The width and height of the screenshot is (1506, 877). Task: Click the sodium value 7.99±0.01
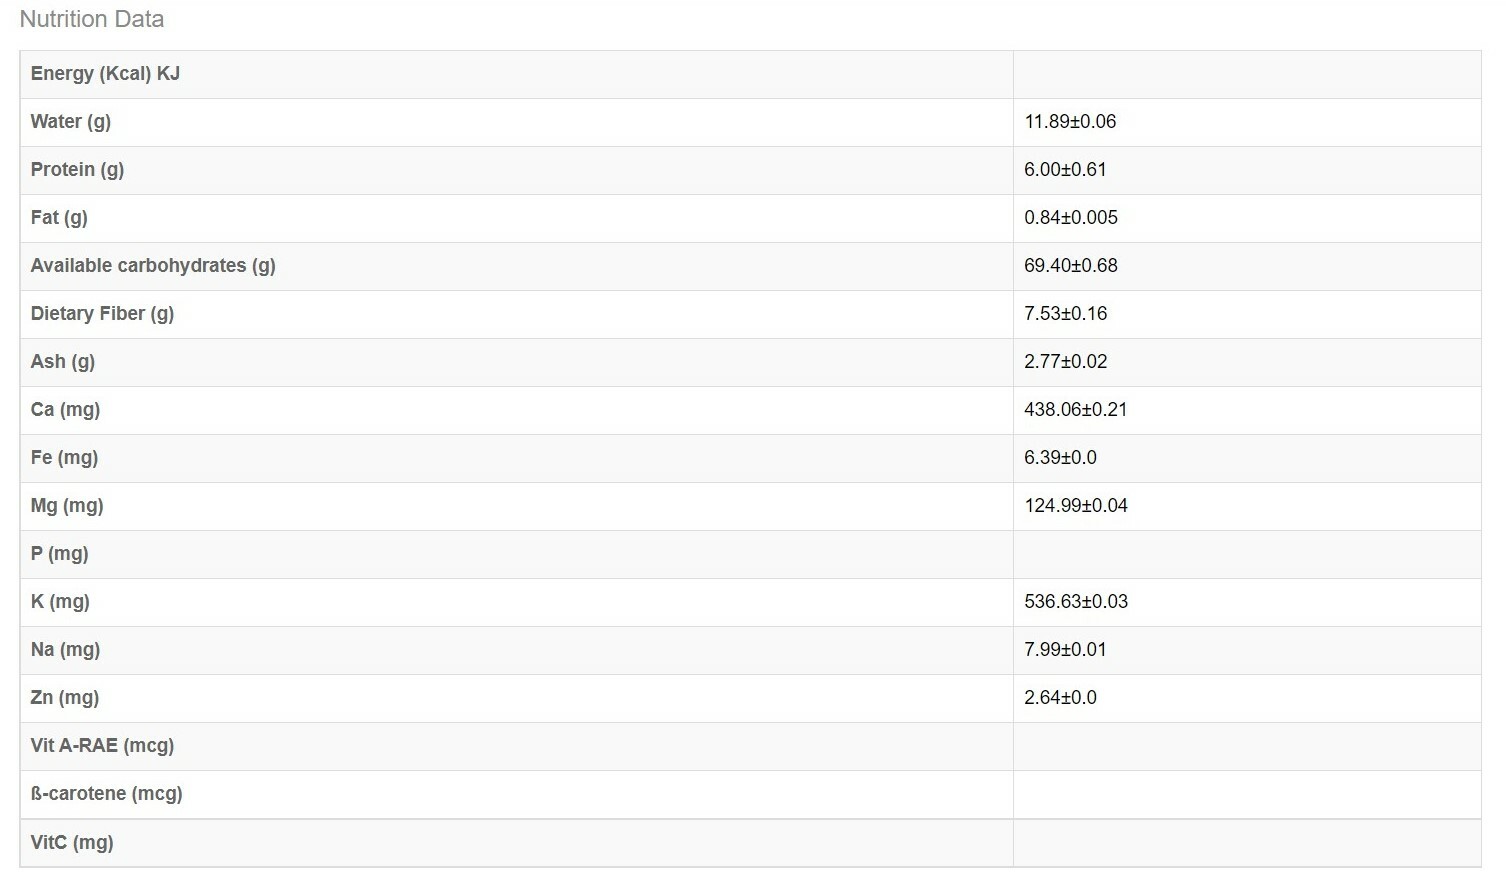[1065, 650]
